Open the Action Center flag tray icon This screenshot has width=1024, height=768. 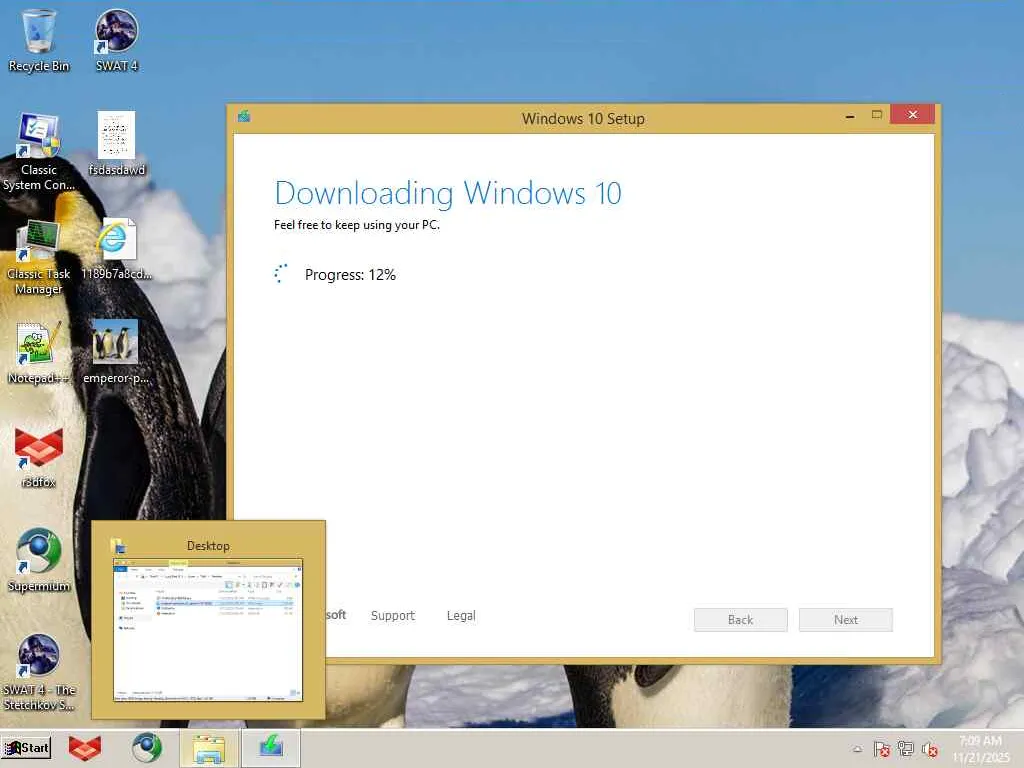tap(881, 749)
